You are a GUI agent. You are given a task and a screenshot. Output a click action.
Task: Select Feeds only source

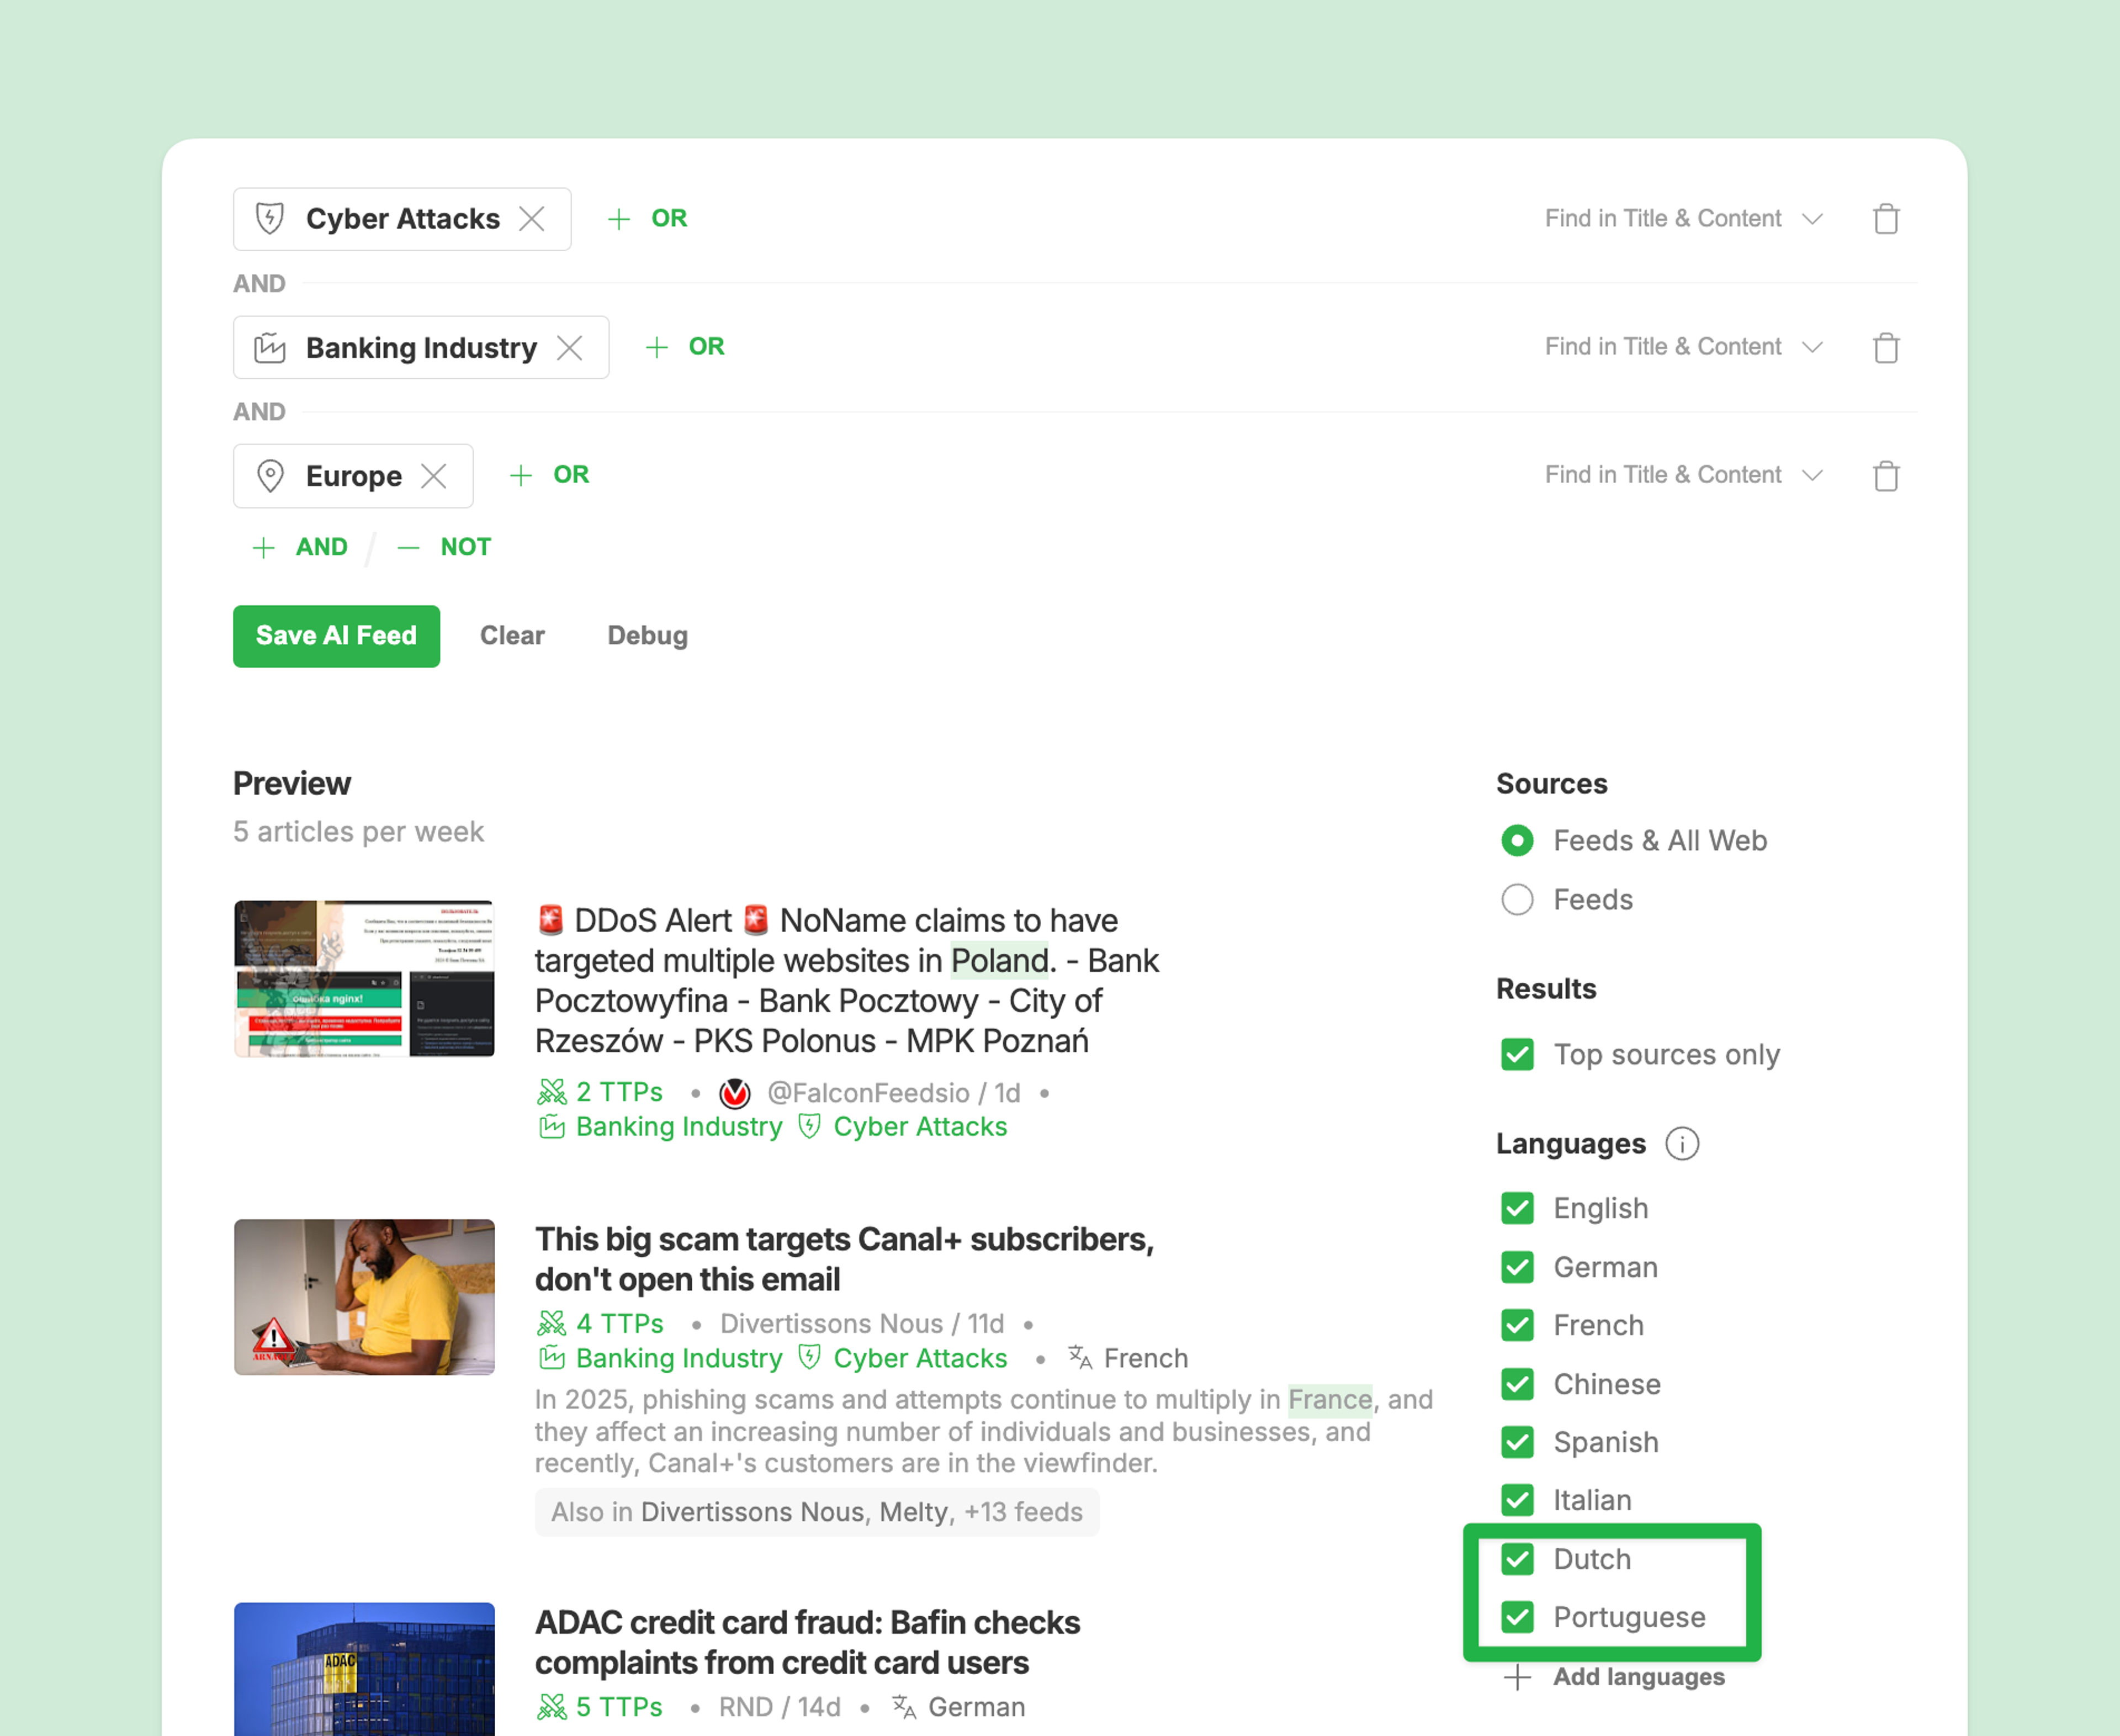click(1517, 900)
